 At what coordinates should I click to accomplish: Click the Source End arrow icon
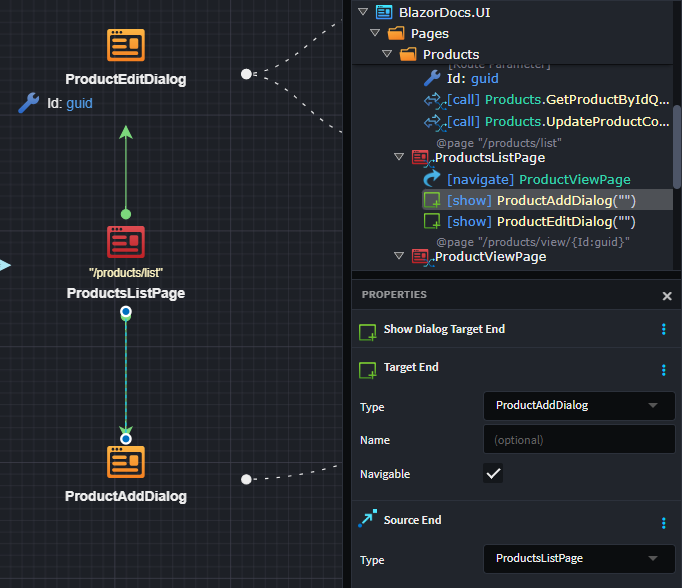368,518
